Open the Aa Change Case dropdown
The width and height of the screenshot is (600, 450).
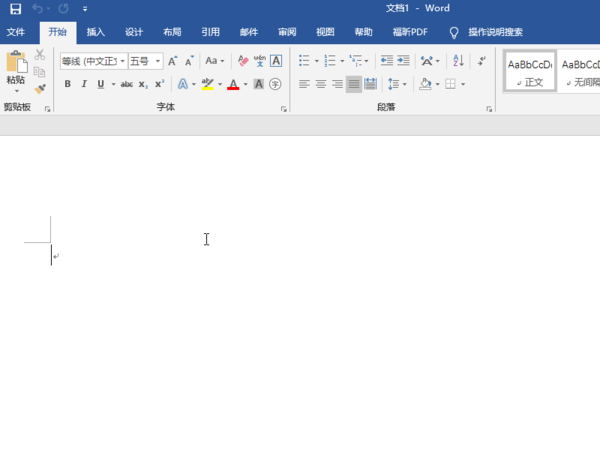click(x=215, y=61)
